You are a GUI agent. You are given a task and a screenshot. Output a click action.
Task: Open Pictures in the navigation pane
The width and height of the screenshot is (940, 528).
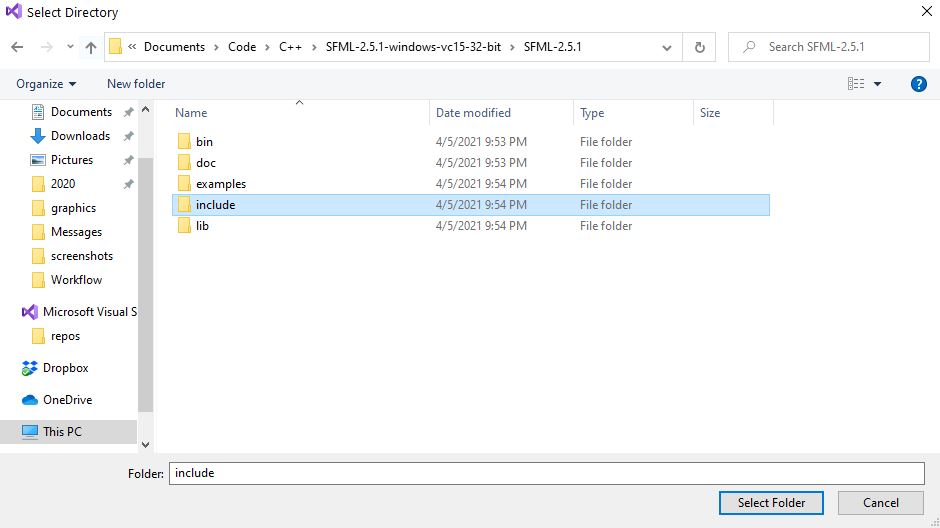coord(72,159)
